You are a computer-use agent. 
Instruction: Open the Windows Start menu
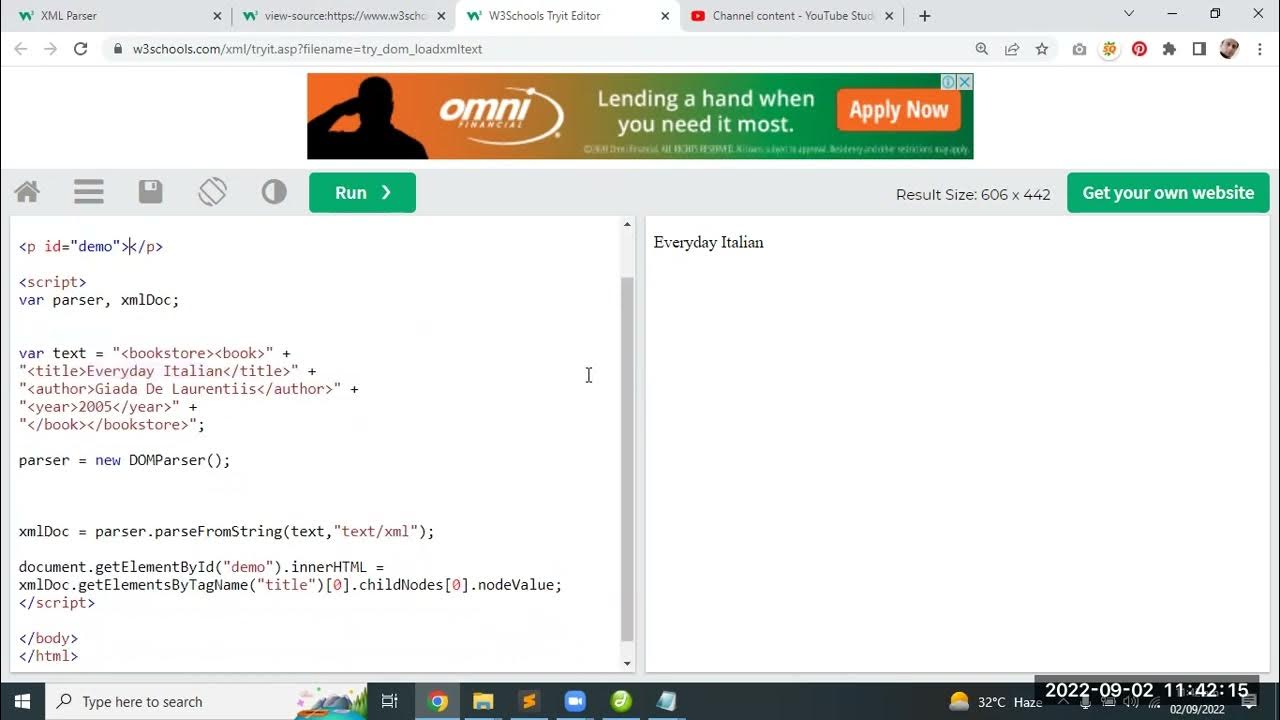pyautogui.click(x=21, y=701)
